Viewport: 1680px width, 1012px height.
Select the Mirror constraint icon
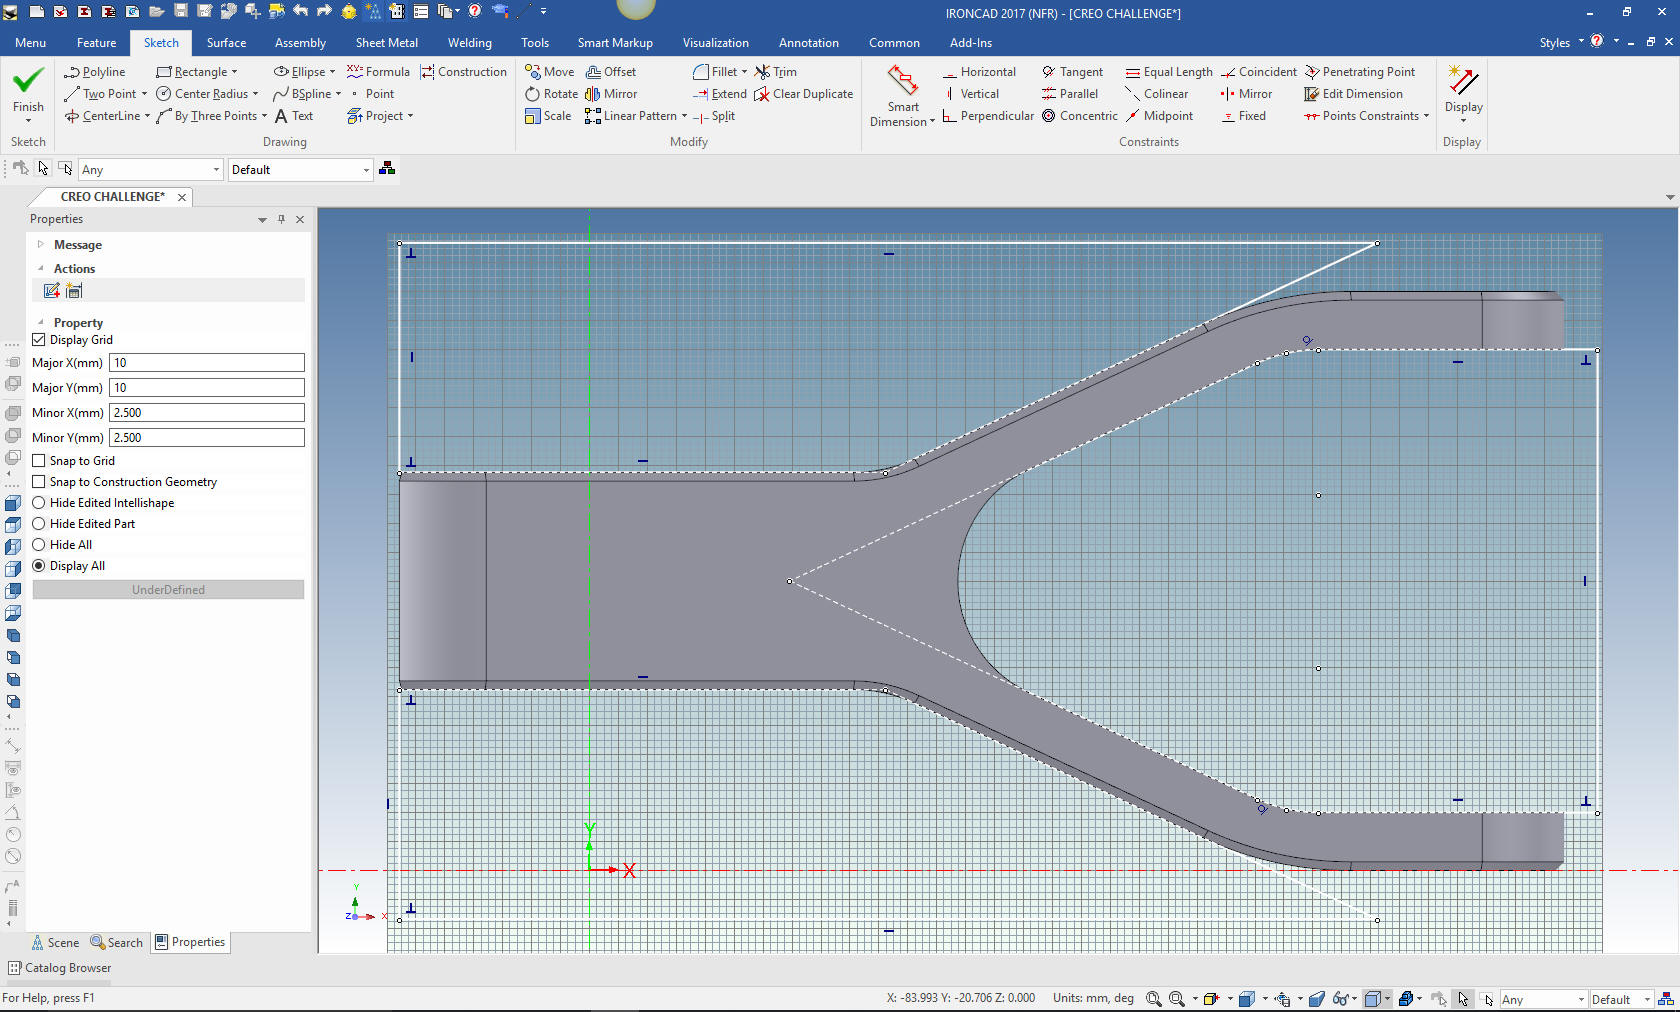(1246, 94)
